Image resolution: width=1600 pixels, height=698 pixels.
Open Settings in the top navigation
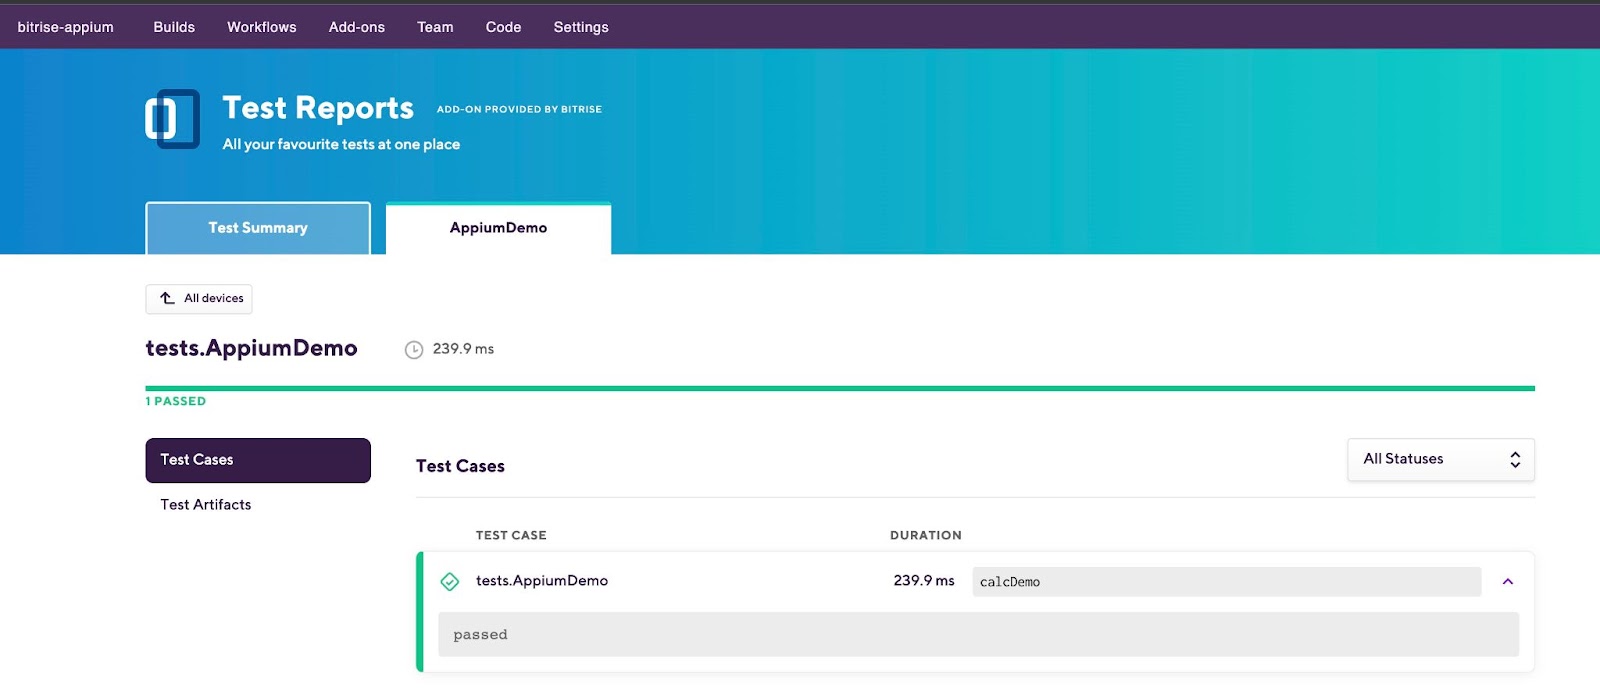581,27
